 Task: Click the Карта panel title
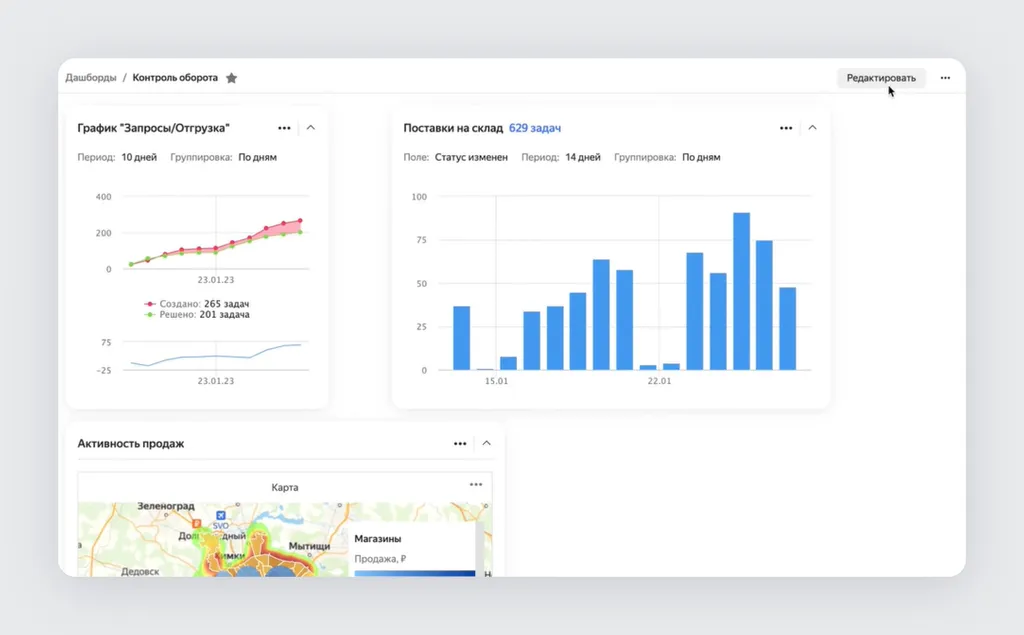[x=285, y=487]
